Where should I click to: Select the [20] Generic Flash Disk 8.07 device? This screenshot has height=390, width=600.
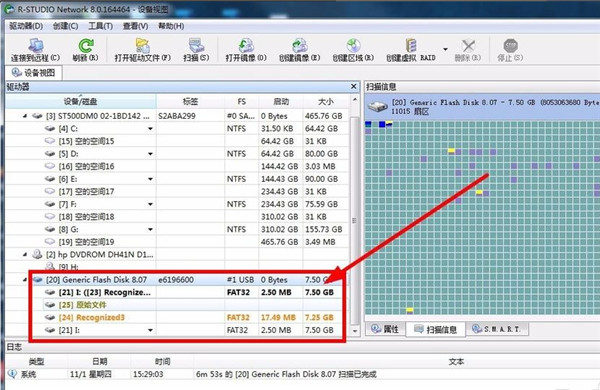(x=96, y=280)
